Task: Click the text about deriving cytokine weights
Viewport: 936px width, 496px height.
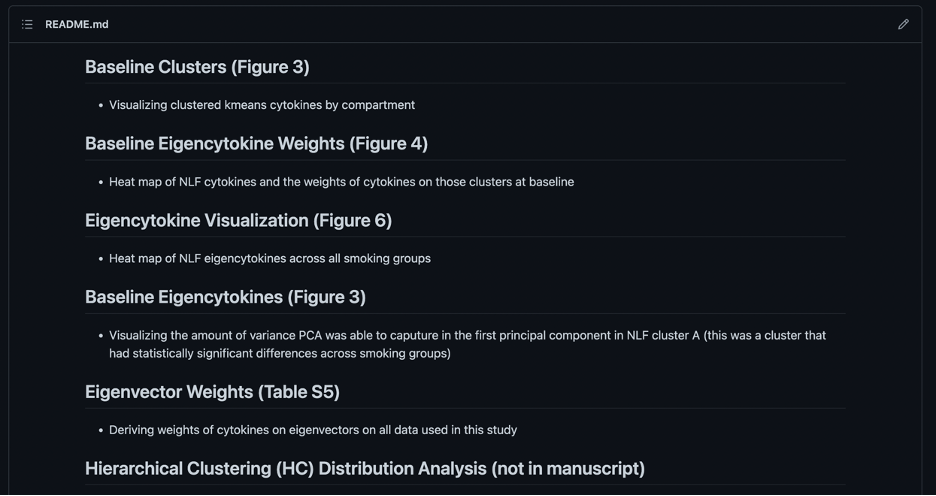Action: [x=312, y=430]
